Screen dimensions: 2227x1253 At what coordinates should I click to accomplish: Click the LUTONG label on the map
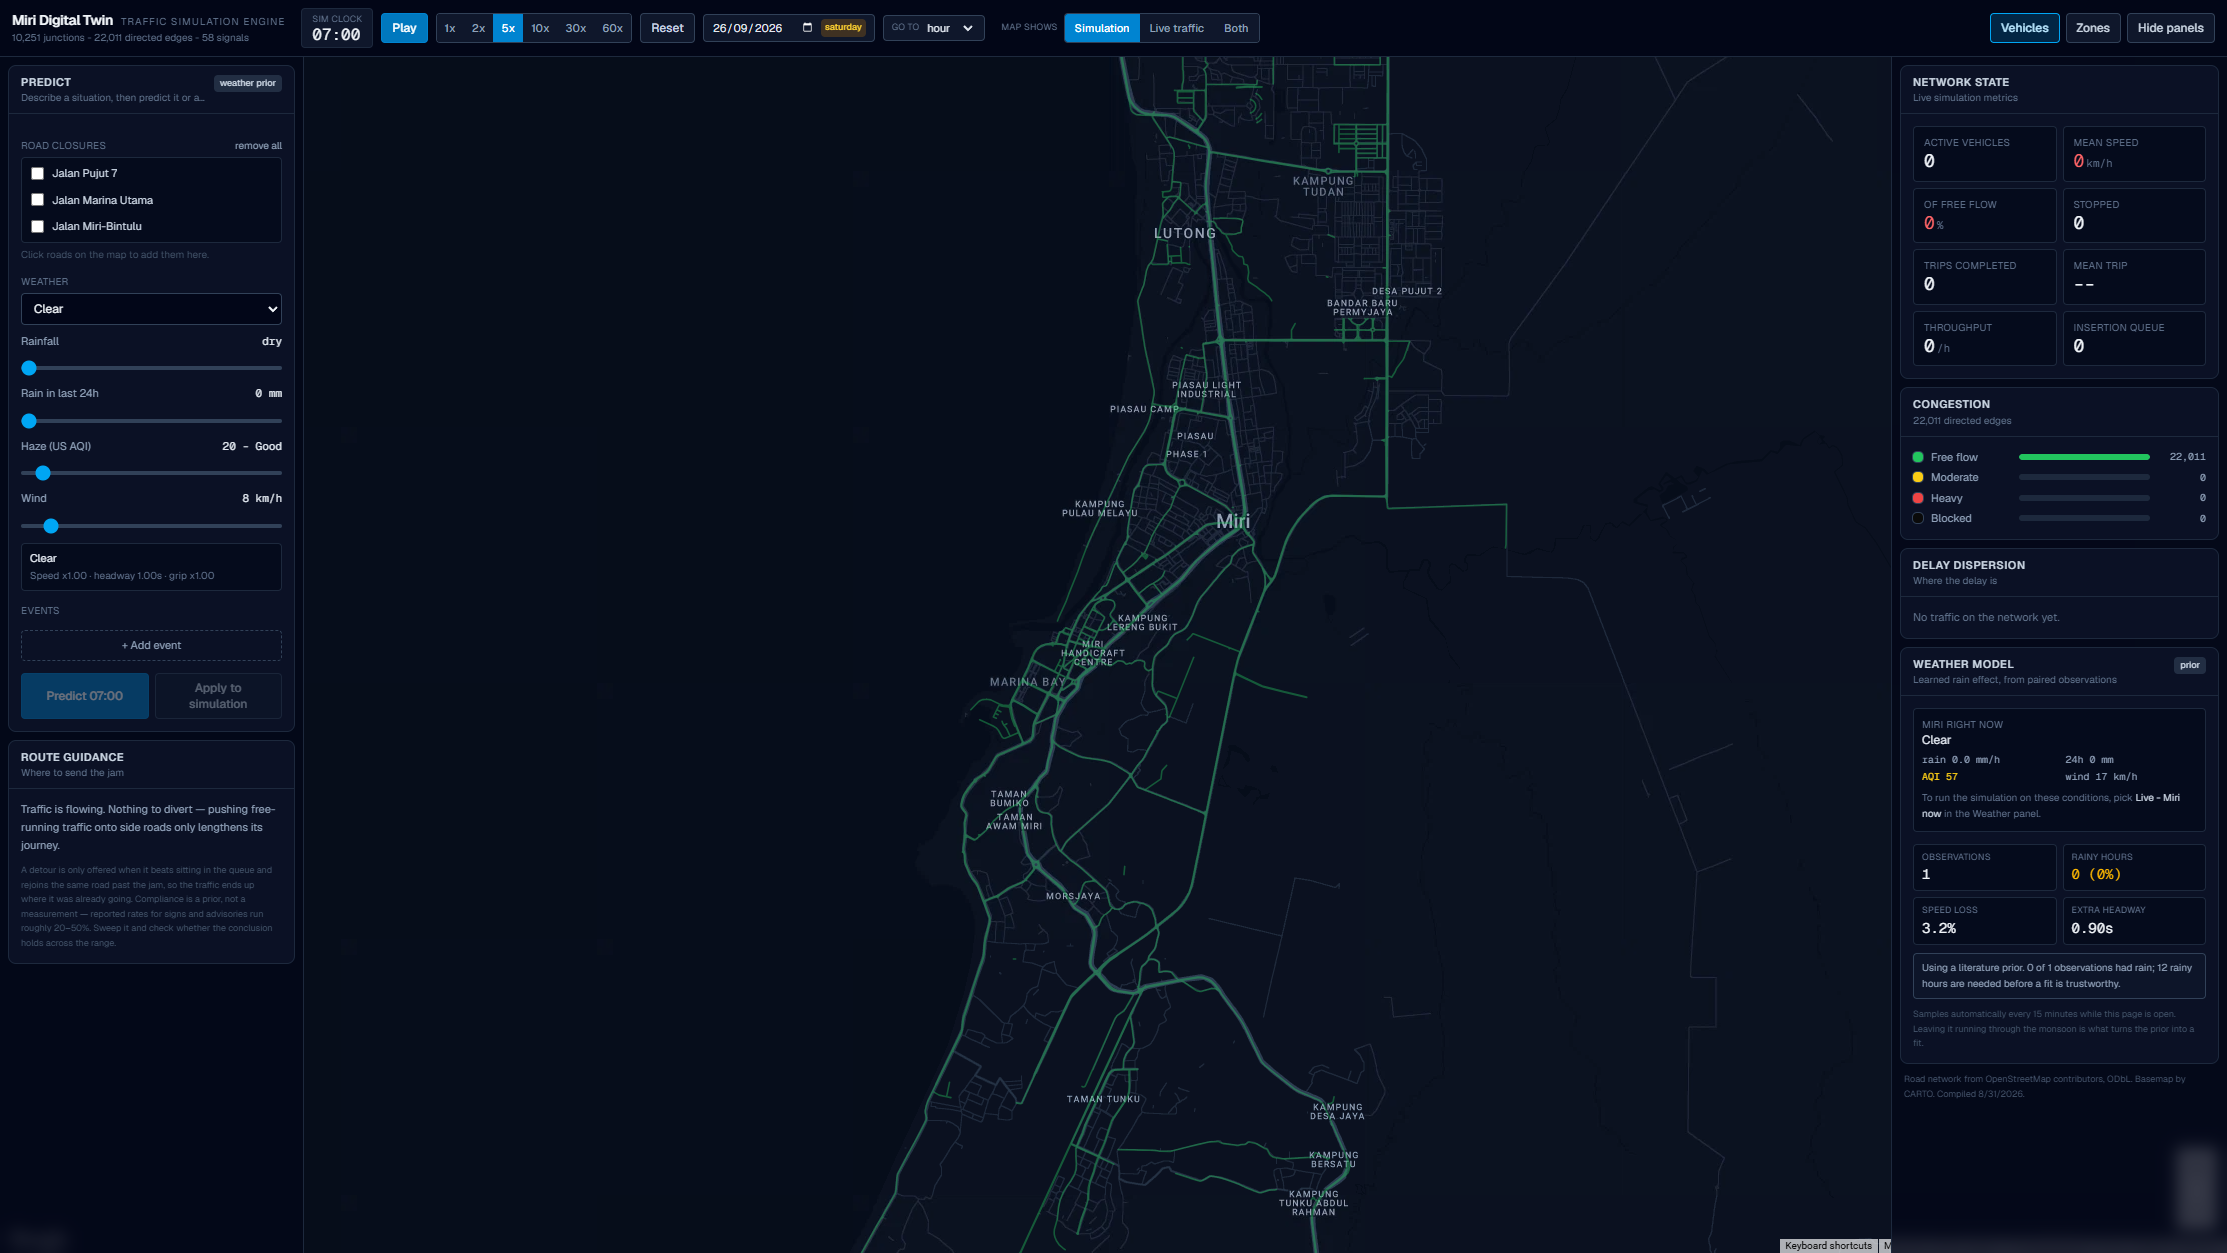click(x=1185, y=233)
